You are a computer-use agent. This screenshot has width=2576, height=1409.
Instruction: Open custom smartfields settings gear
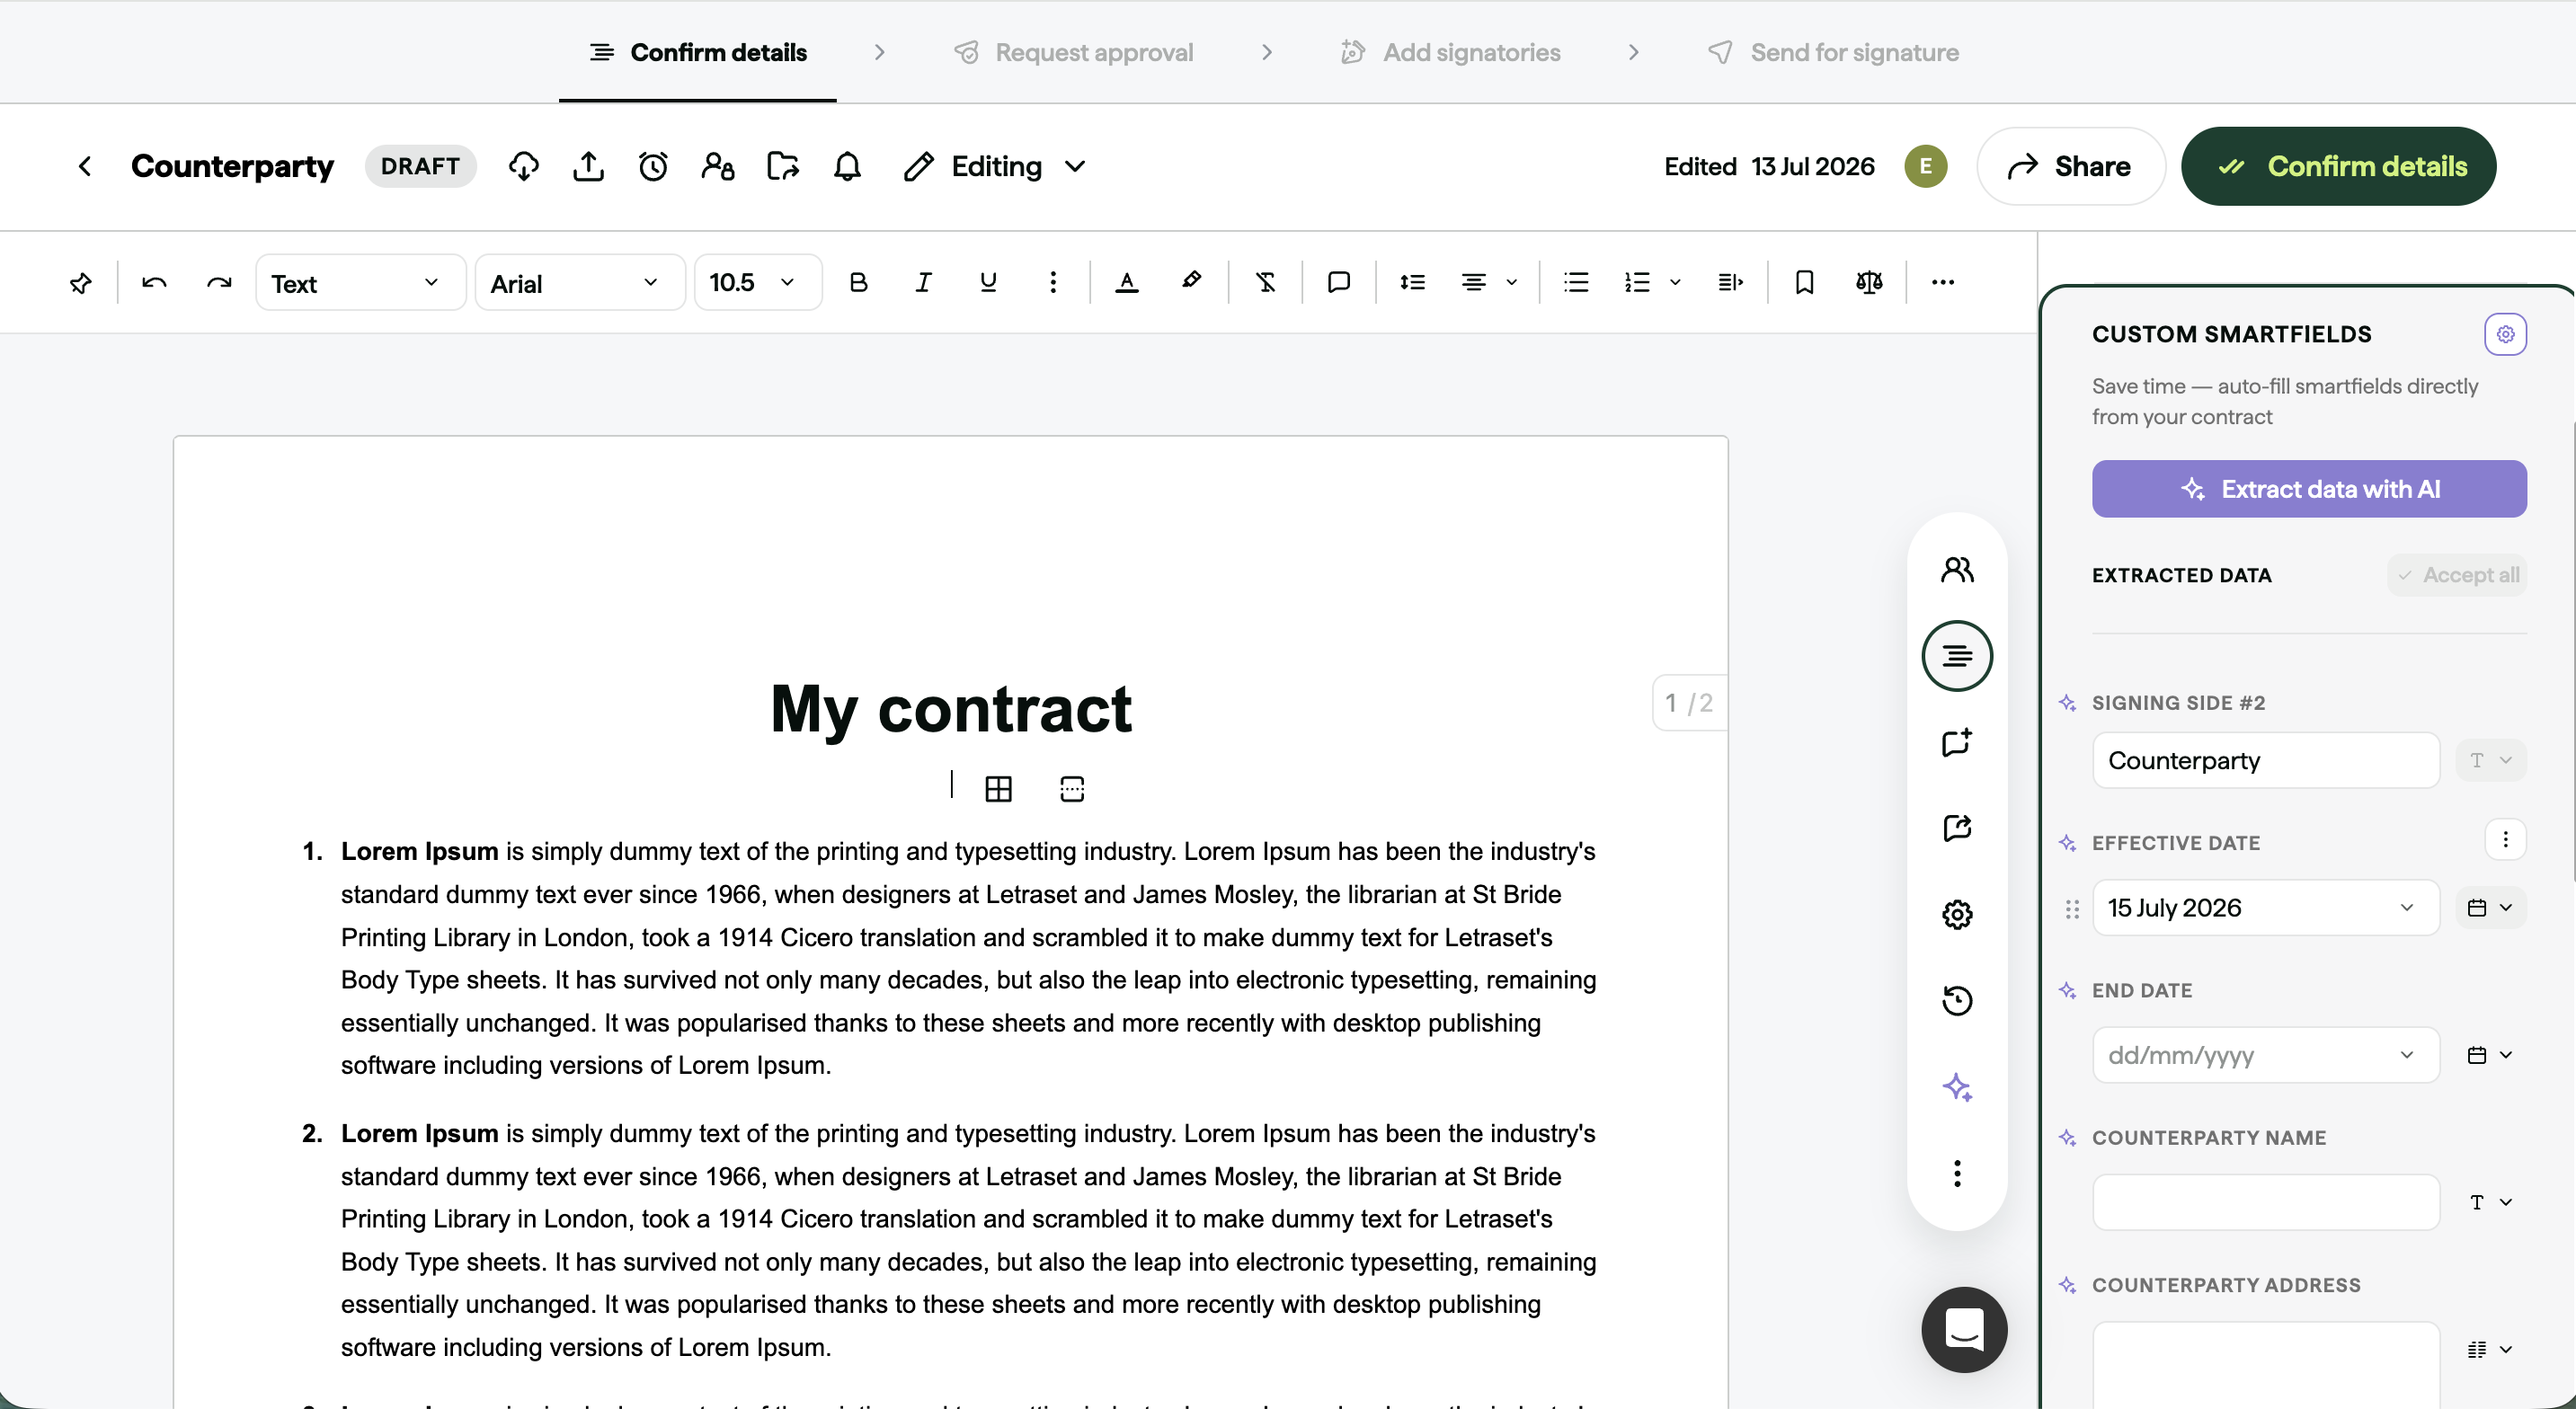[x=2505, y=334]
